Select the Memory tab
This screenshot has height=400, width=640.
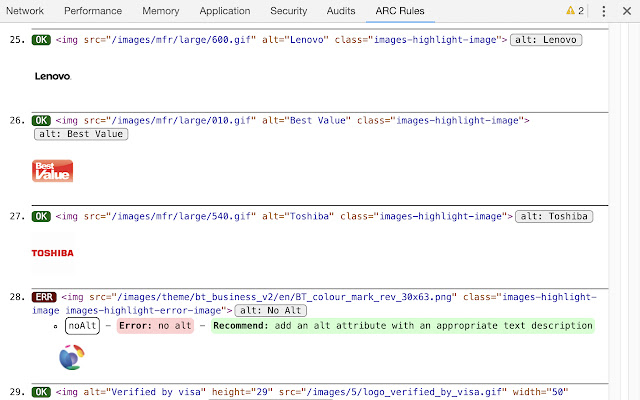[161, 11]
